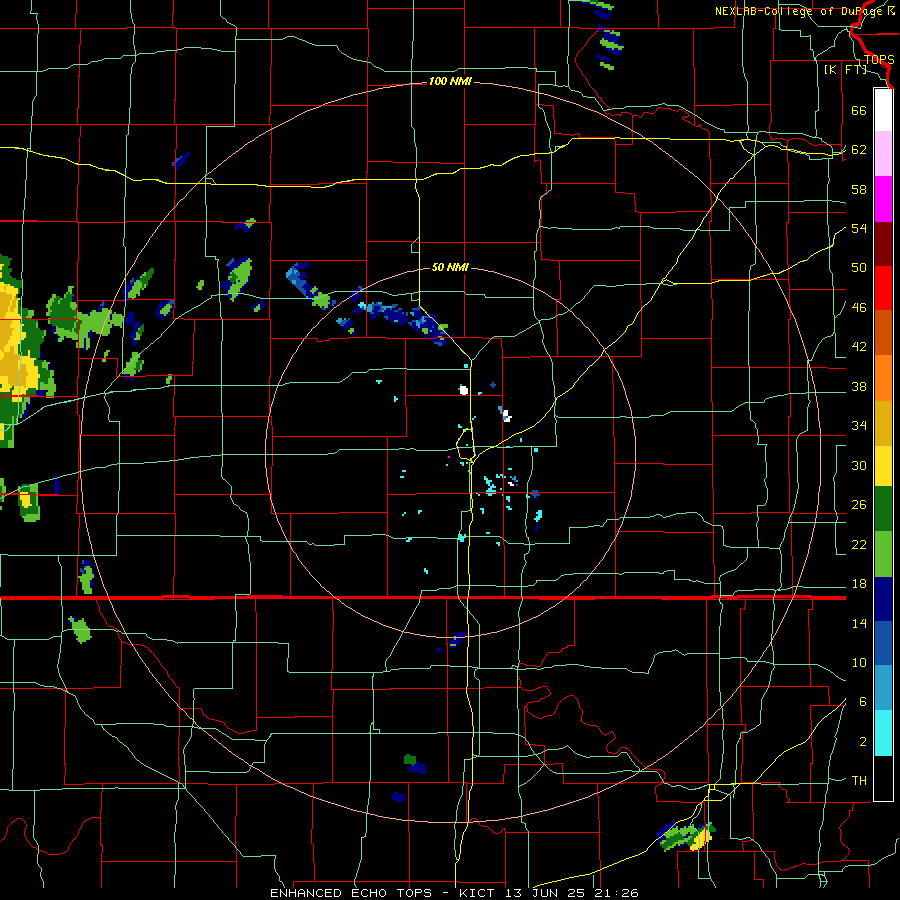This screenshot has height=900, width=900.
Task: Click the NEXLAB-College of DuPage credit text
Action: click(x=805, y=11)
